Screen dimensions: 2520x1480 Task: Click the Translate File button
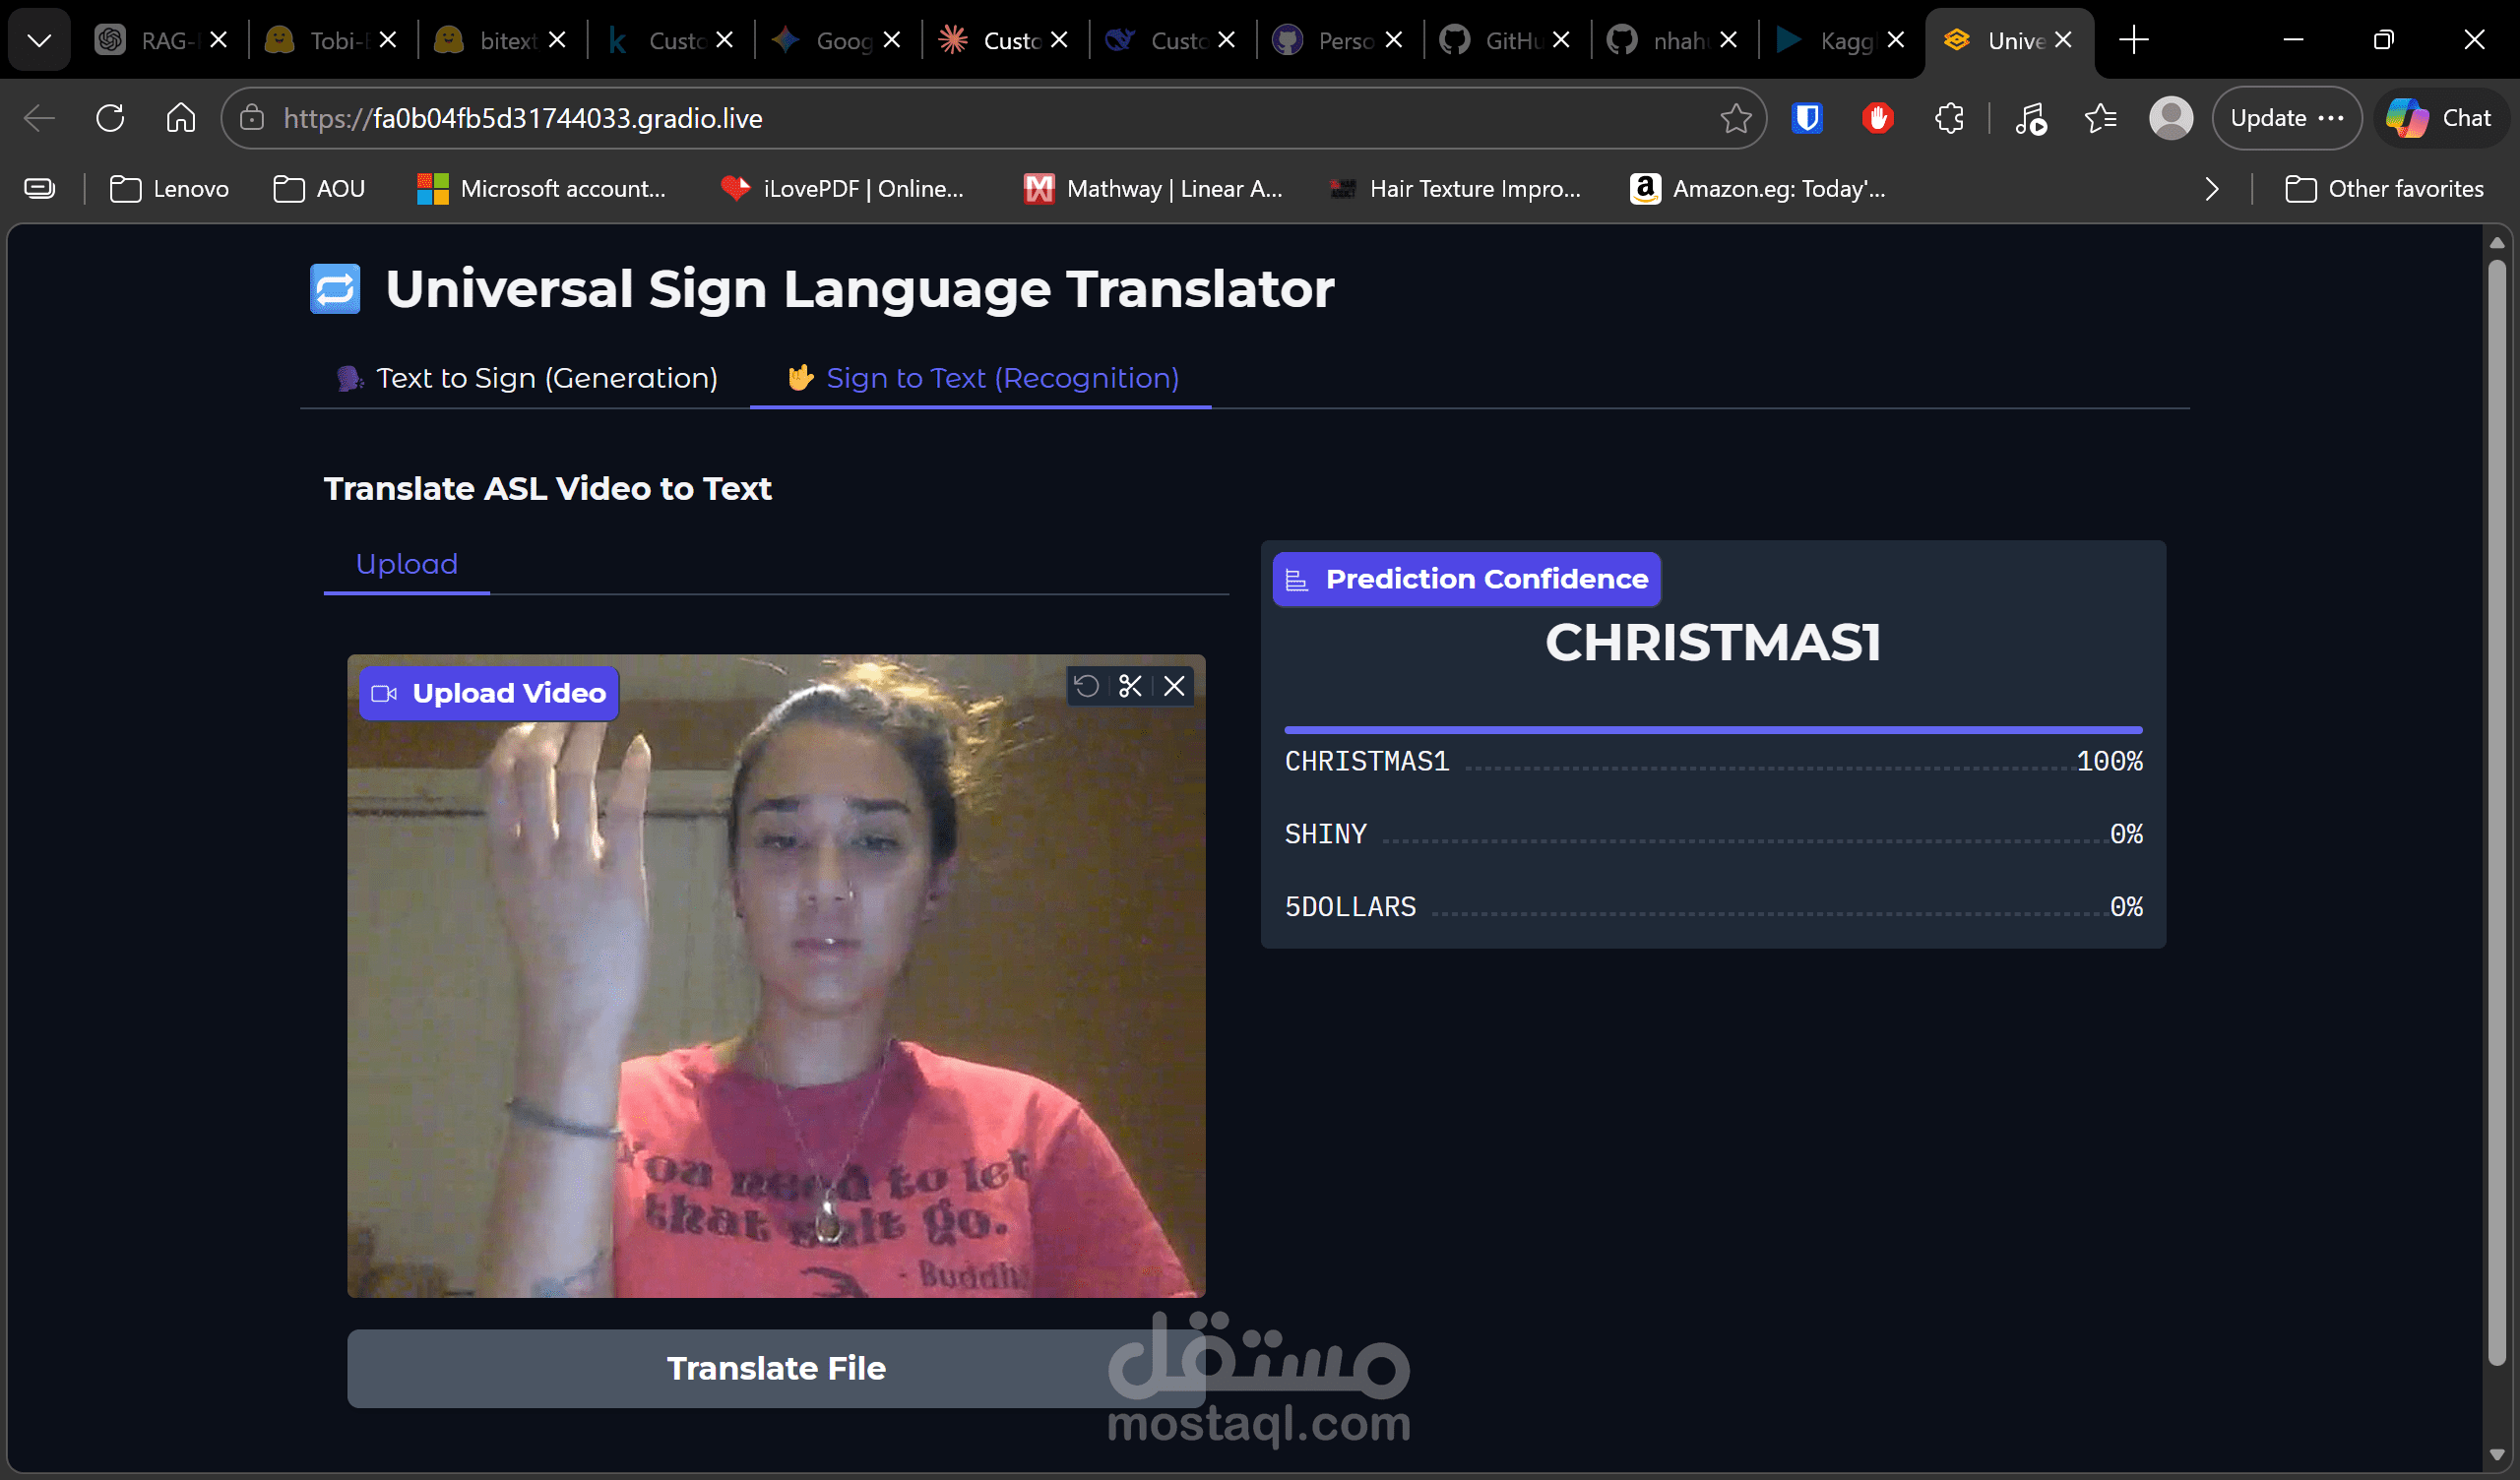tap(777, 1368)
